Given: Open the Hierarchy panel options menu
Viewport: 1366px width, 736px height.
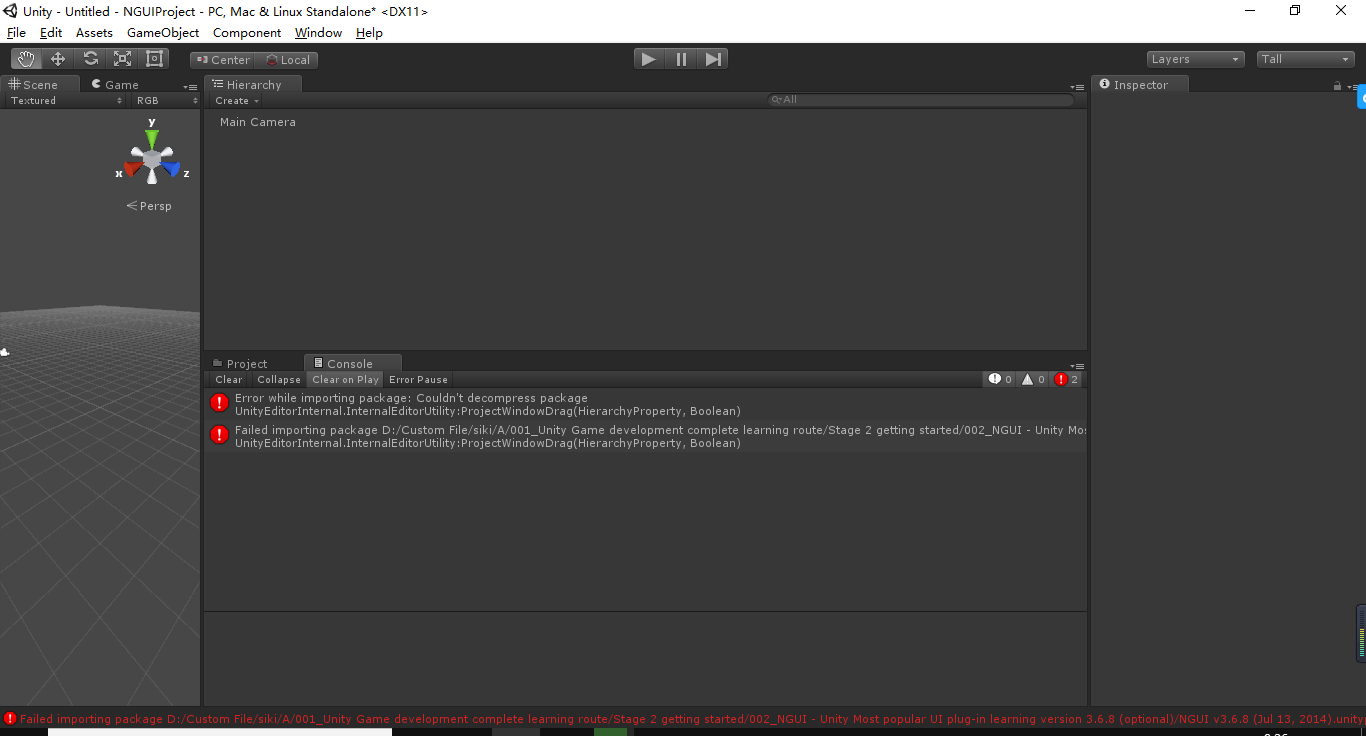Looking at the screenshot, I should (x=1077, y=88).
